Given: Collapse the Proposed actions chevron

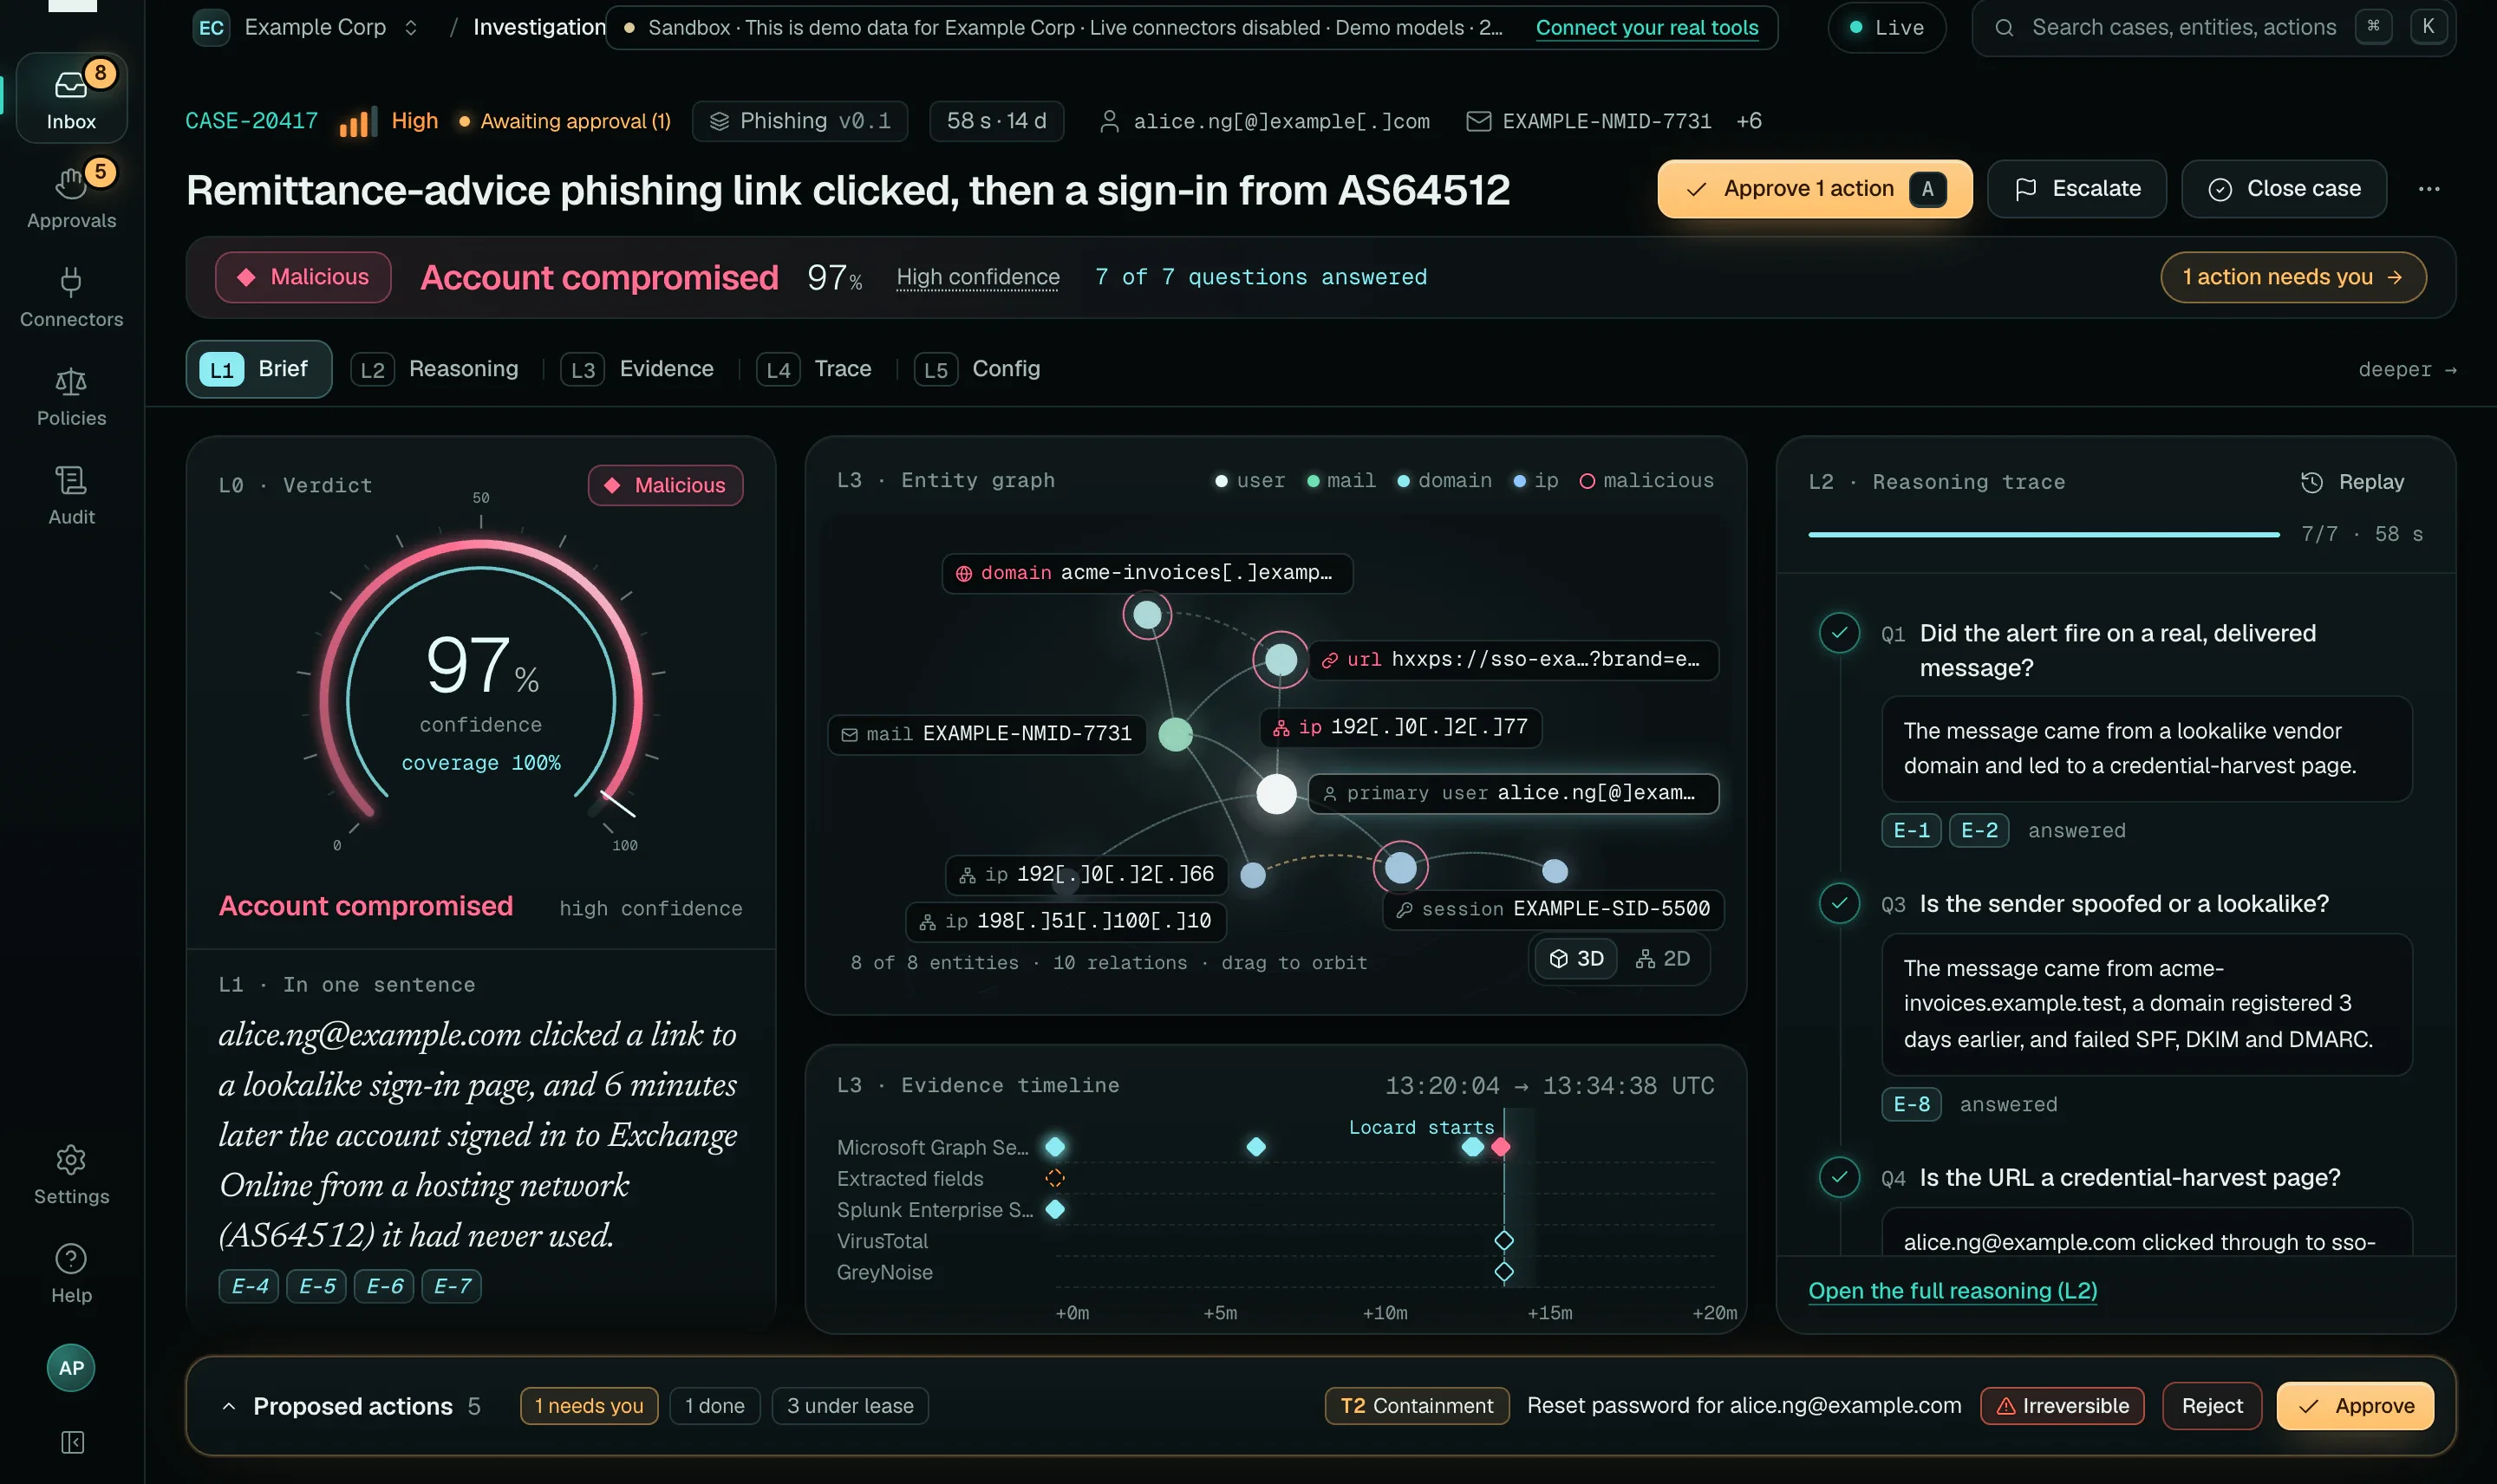Looking at the screenshot, I should (228, 1406).
